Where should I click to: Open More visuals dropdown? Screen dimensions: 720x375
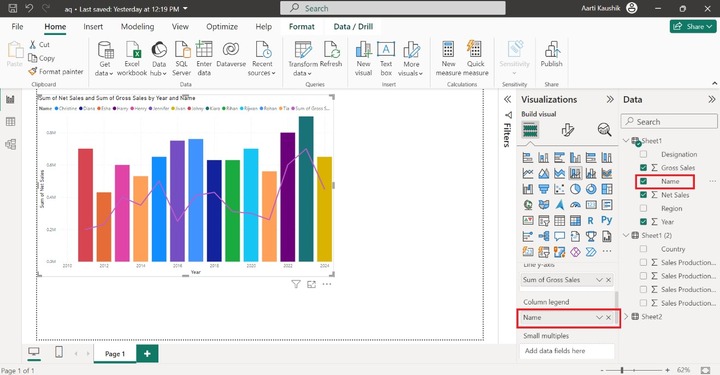[411, 58]
